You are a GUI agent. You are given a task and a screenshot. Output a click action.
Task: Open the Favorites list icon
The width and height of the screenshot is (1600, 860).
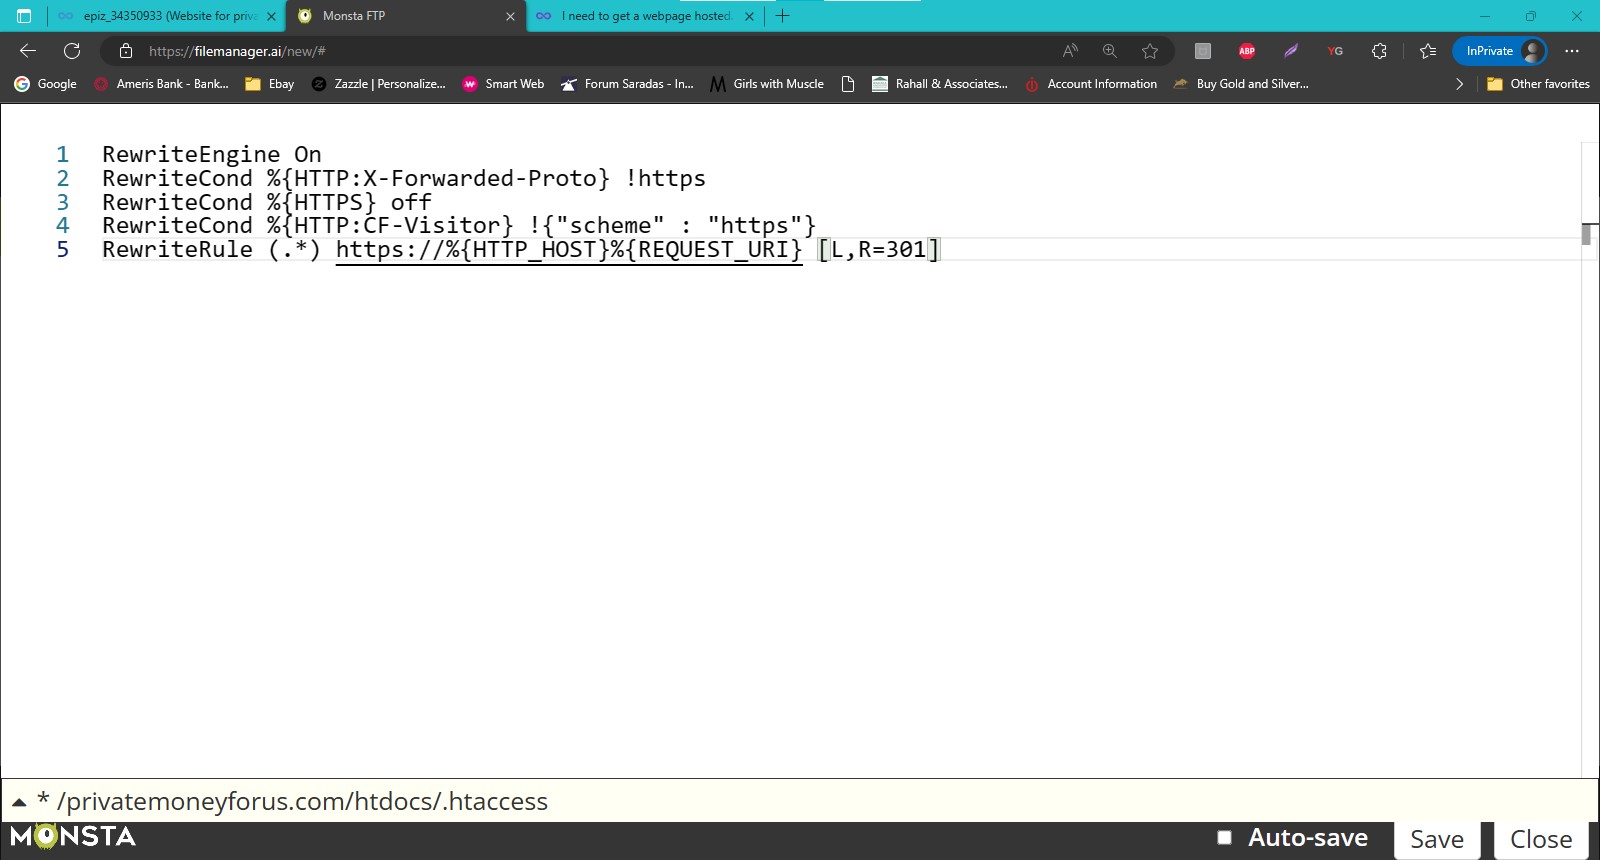[1428, 51]
